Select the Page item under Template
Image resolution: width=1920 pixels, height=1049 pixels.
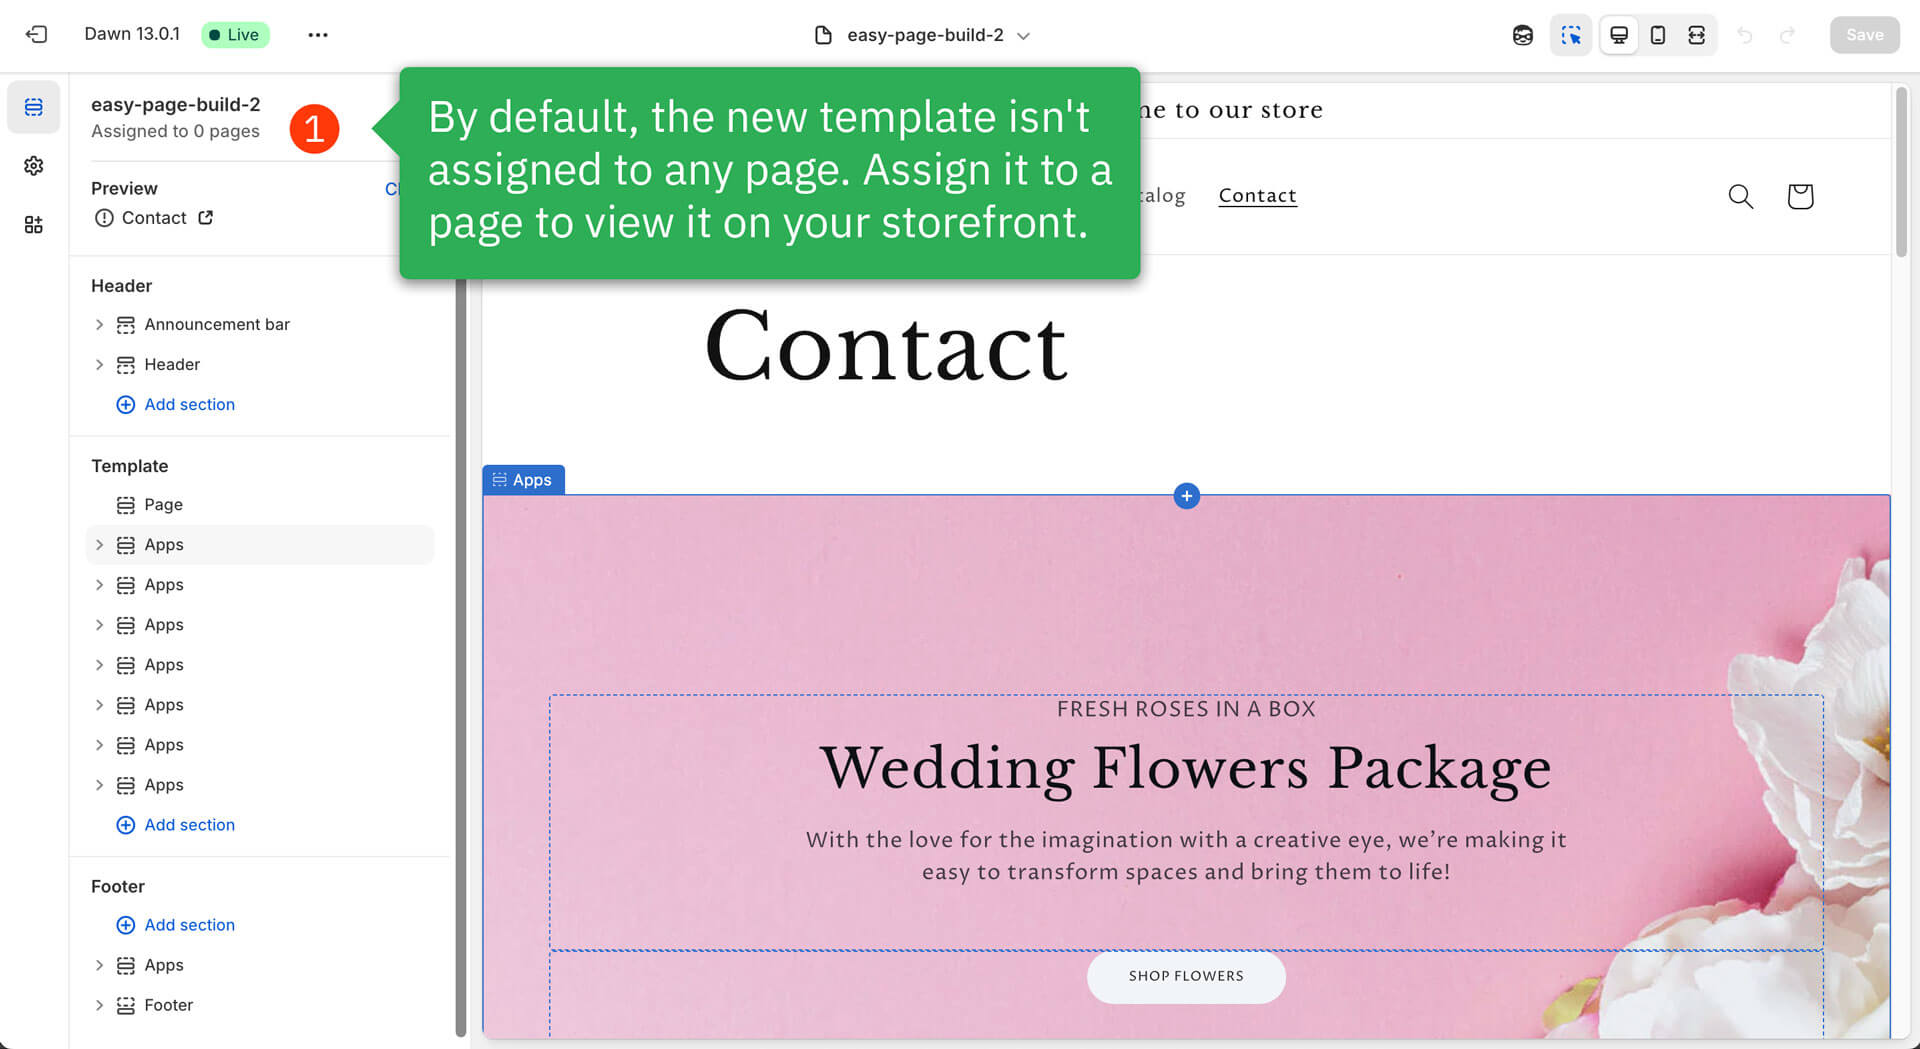click(x=163, y=505)
